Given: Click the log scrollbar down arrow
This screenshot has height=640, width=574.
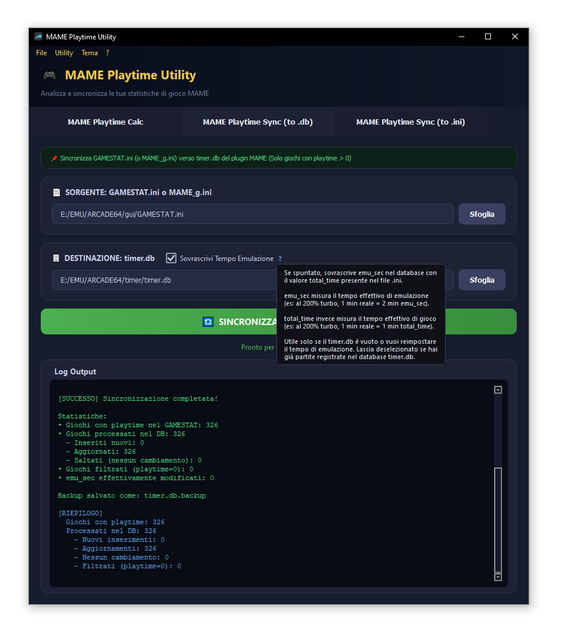Looking at the screenshot, I should 498,577.
